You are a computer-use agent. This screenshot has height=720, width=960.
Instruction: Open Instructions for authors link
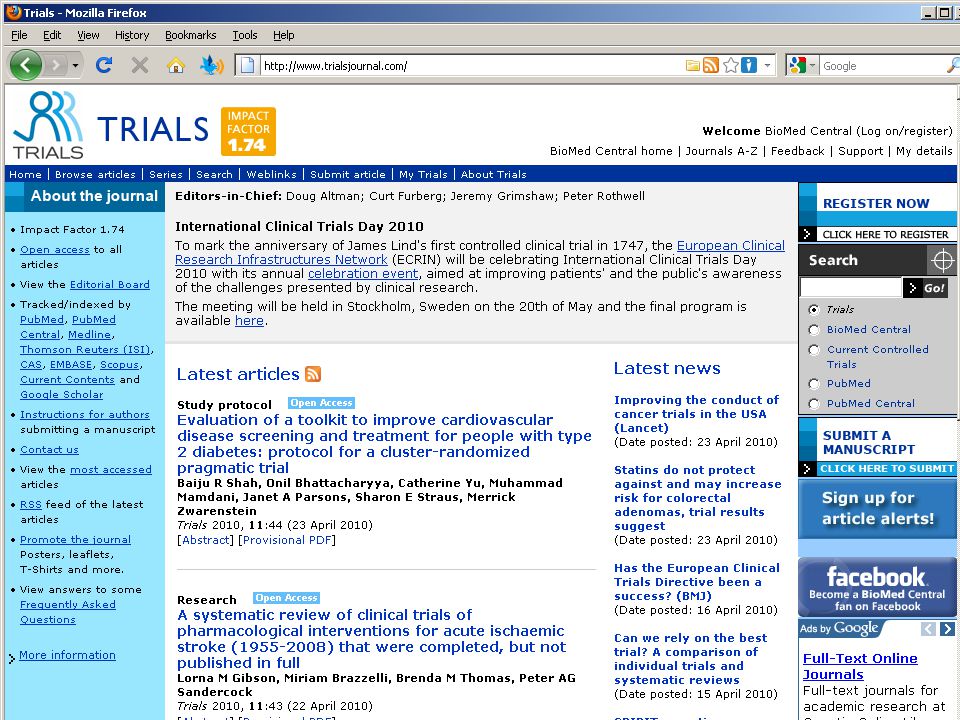[84, 414]
